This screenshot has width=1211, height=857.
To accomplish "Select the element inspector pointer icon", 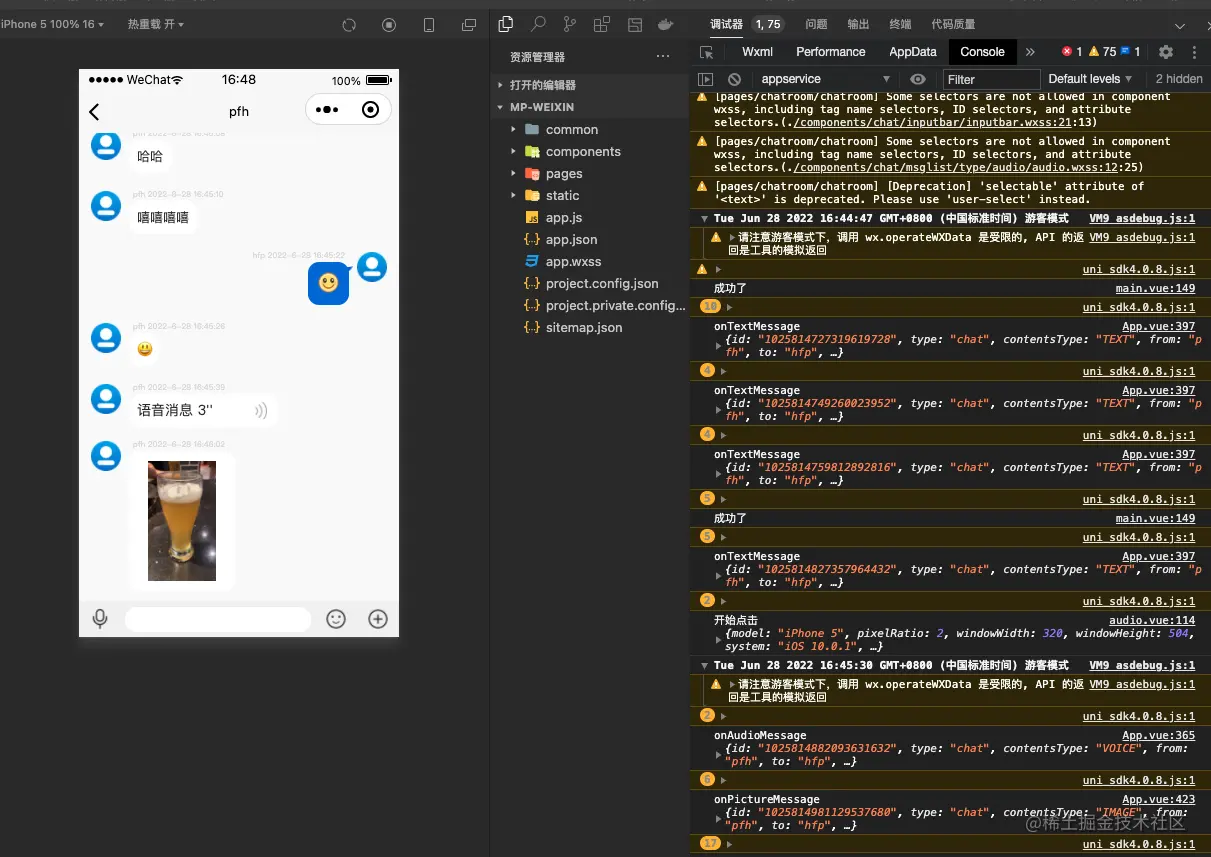I will coord(706,52).
